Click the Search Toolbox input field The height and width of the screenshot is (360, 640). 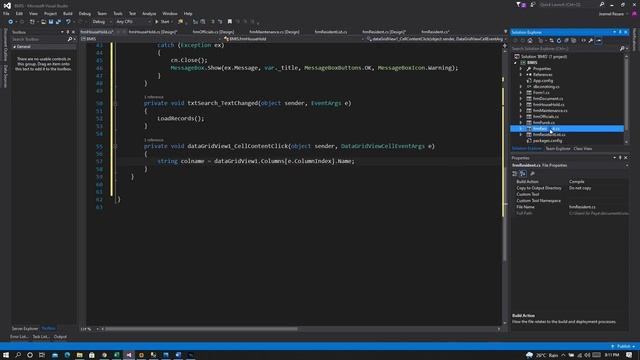click(x=39, y=39)
